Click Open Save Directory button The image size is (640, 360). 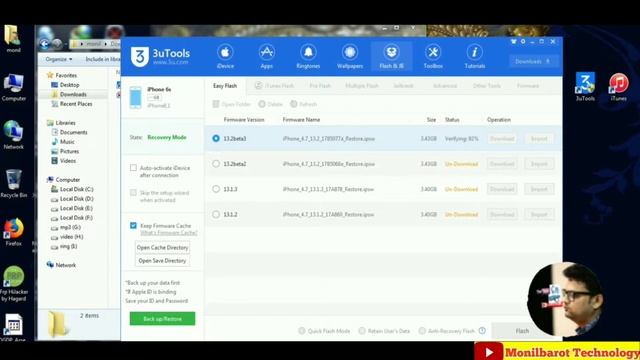(x=162, y=260)
